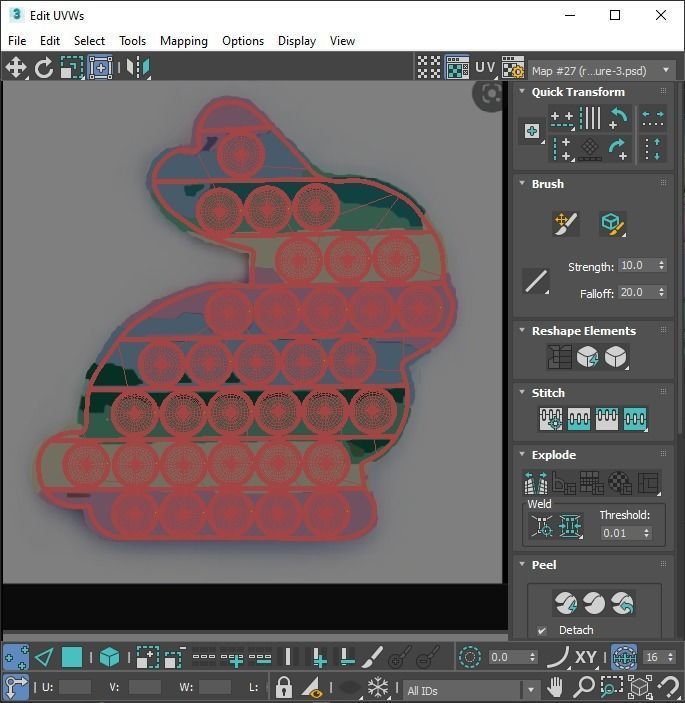Open the File menu
This screenshot has height=703, width=685.
(17, 41)
